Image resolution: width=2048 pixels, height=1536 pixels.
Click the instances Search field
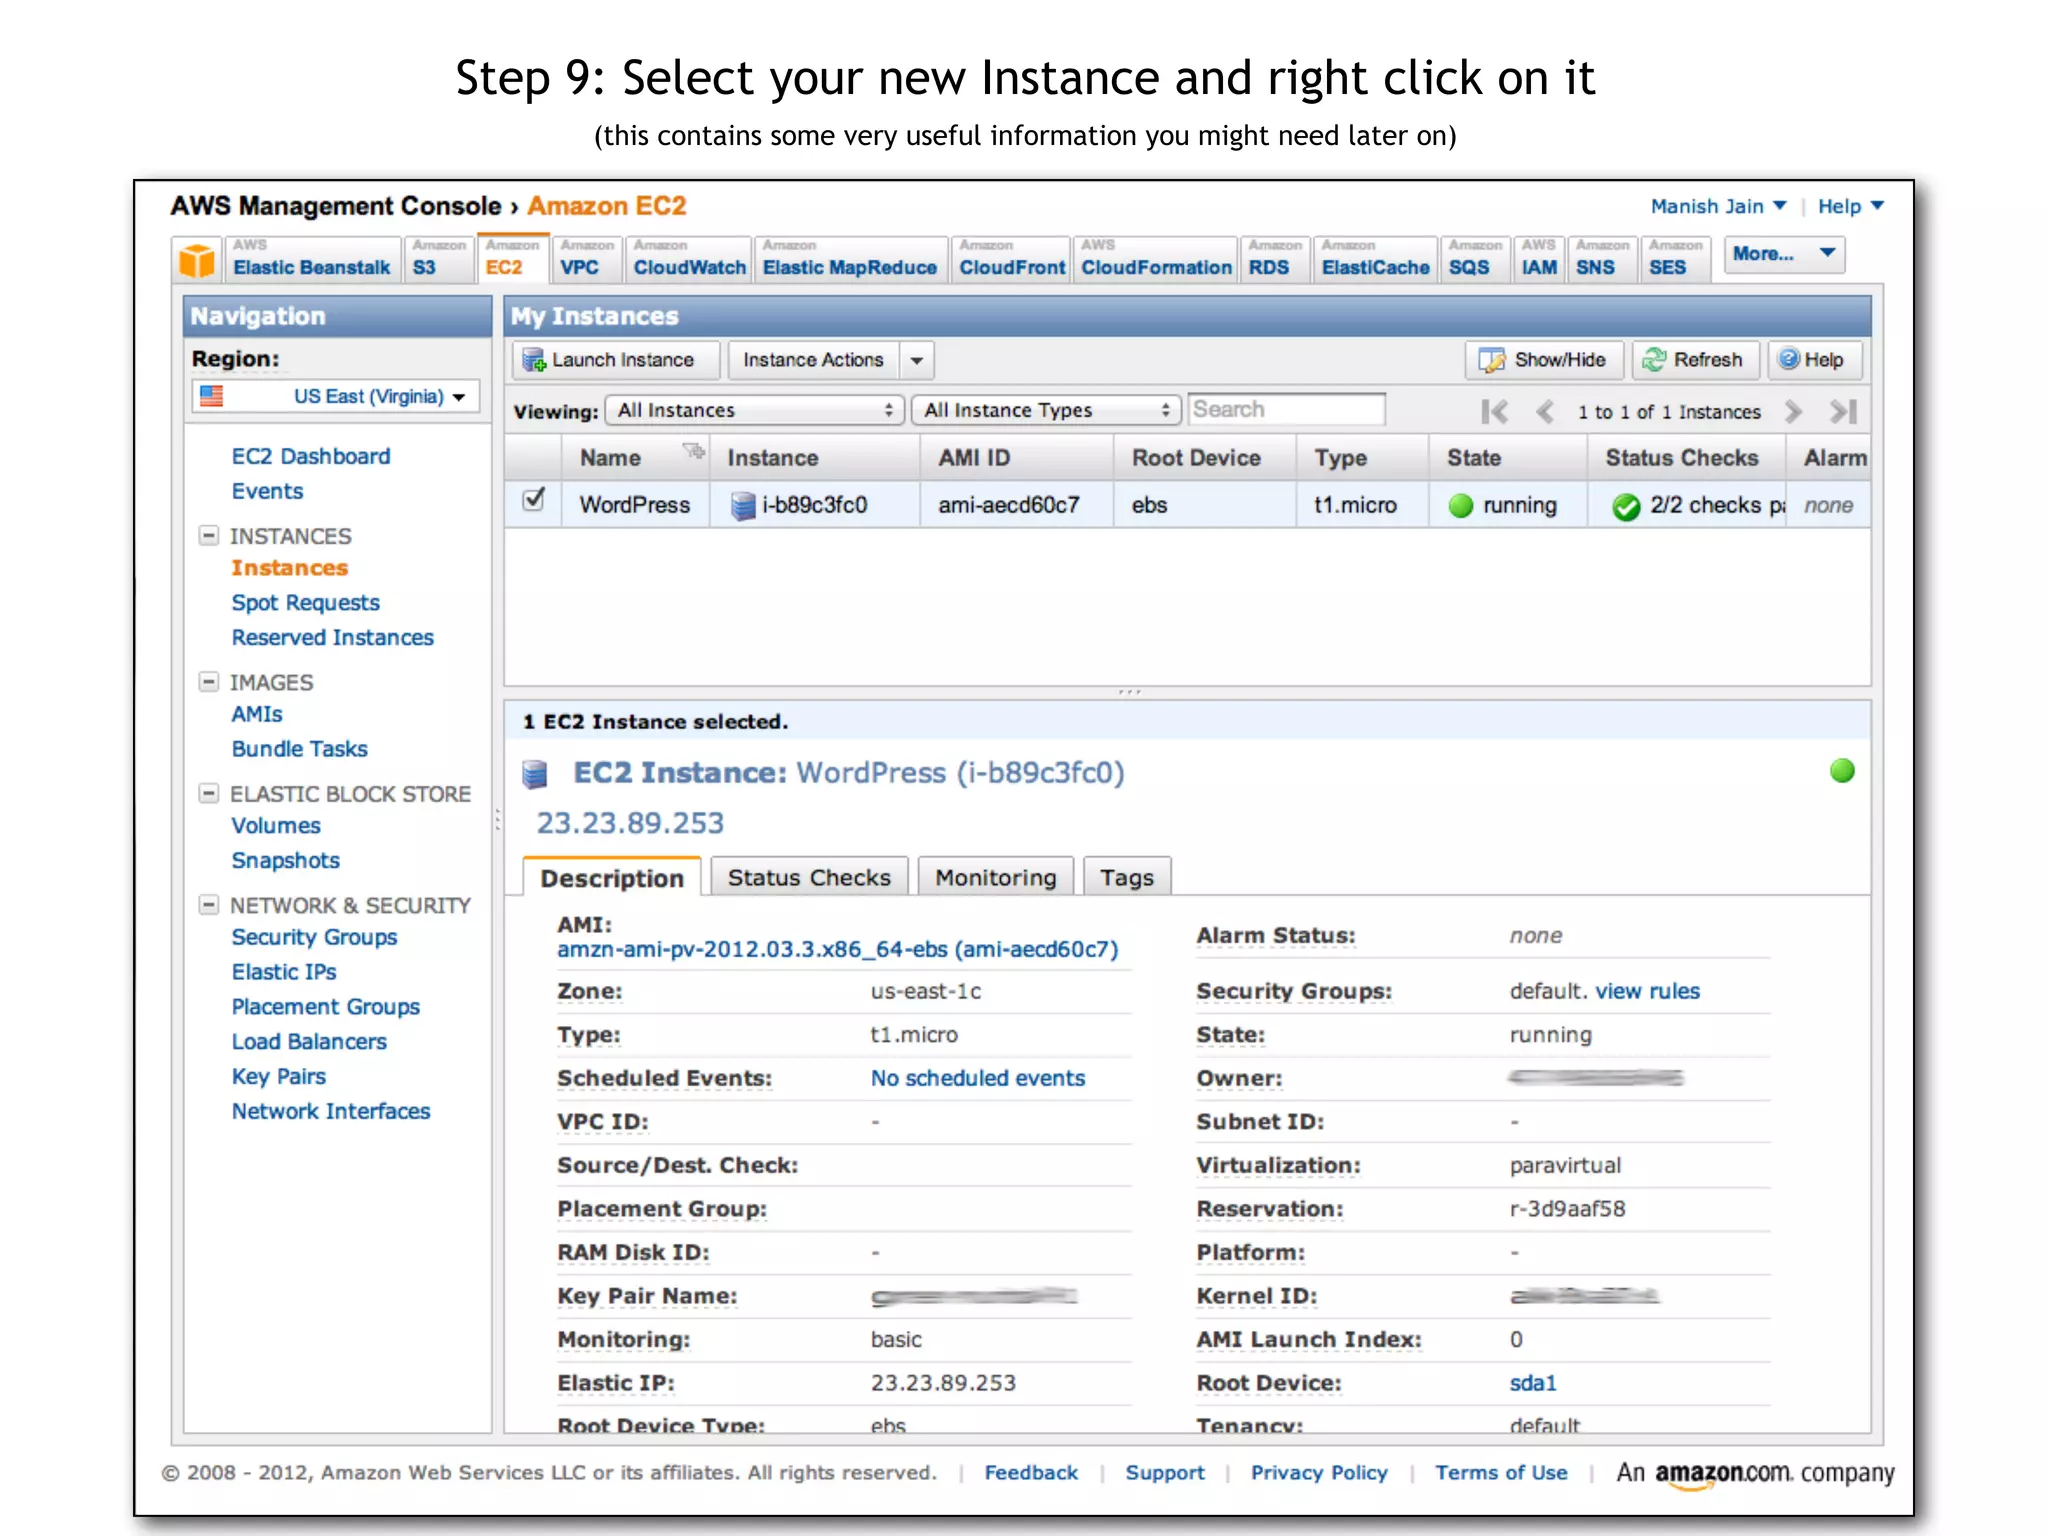coord(1286,409)
